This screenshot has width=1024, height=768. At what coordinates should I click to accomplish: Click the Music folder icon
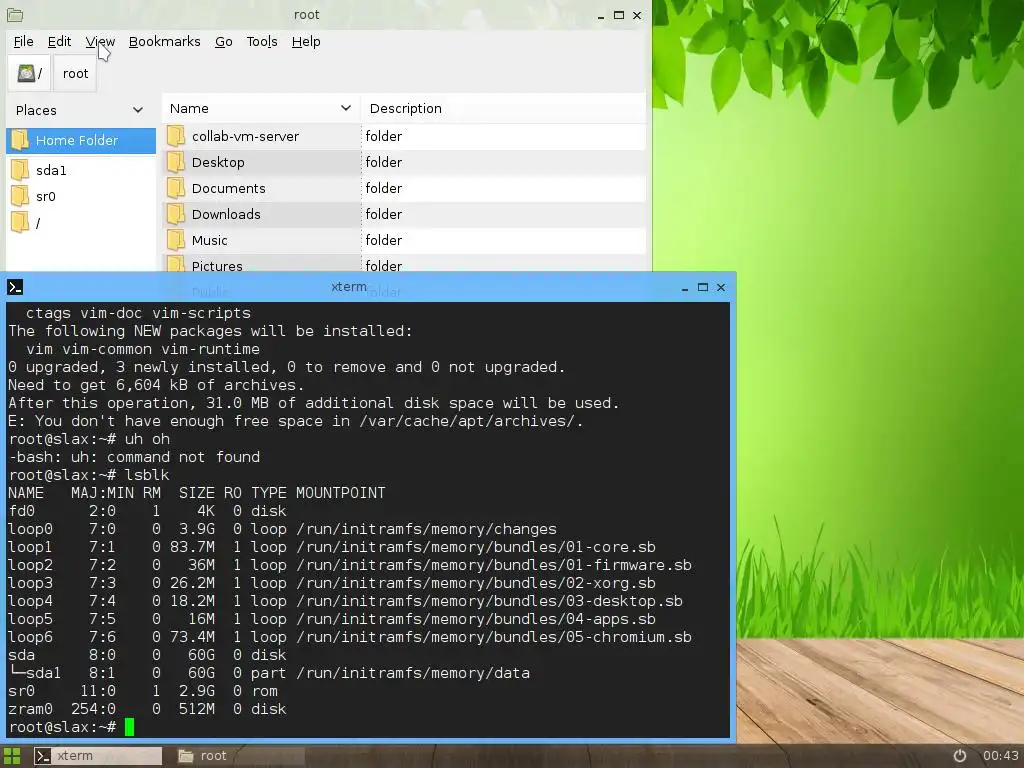point(176,240)
